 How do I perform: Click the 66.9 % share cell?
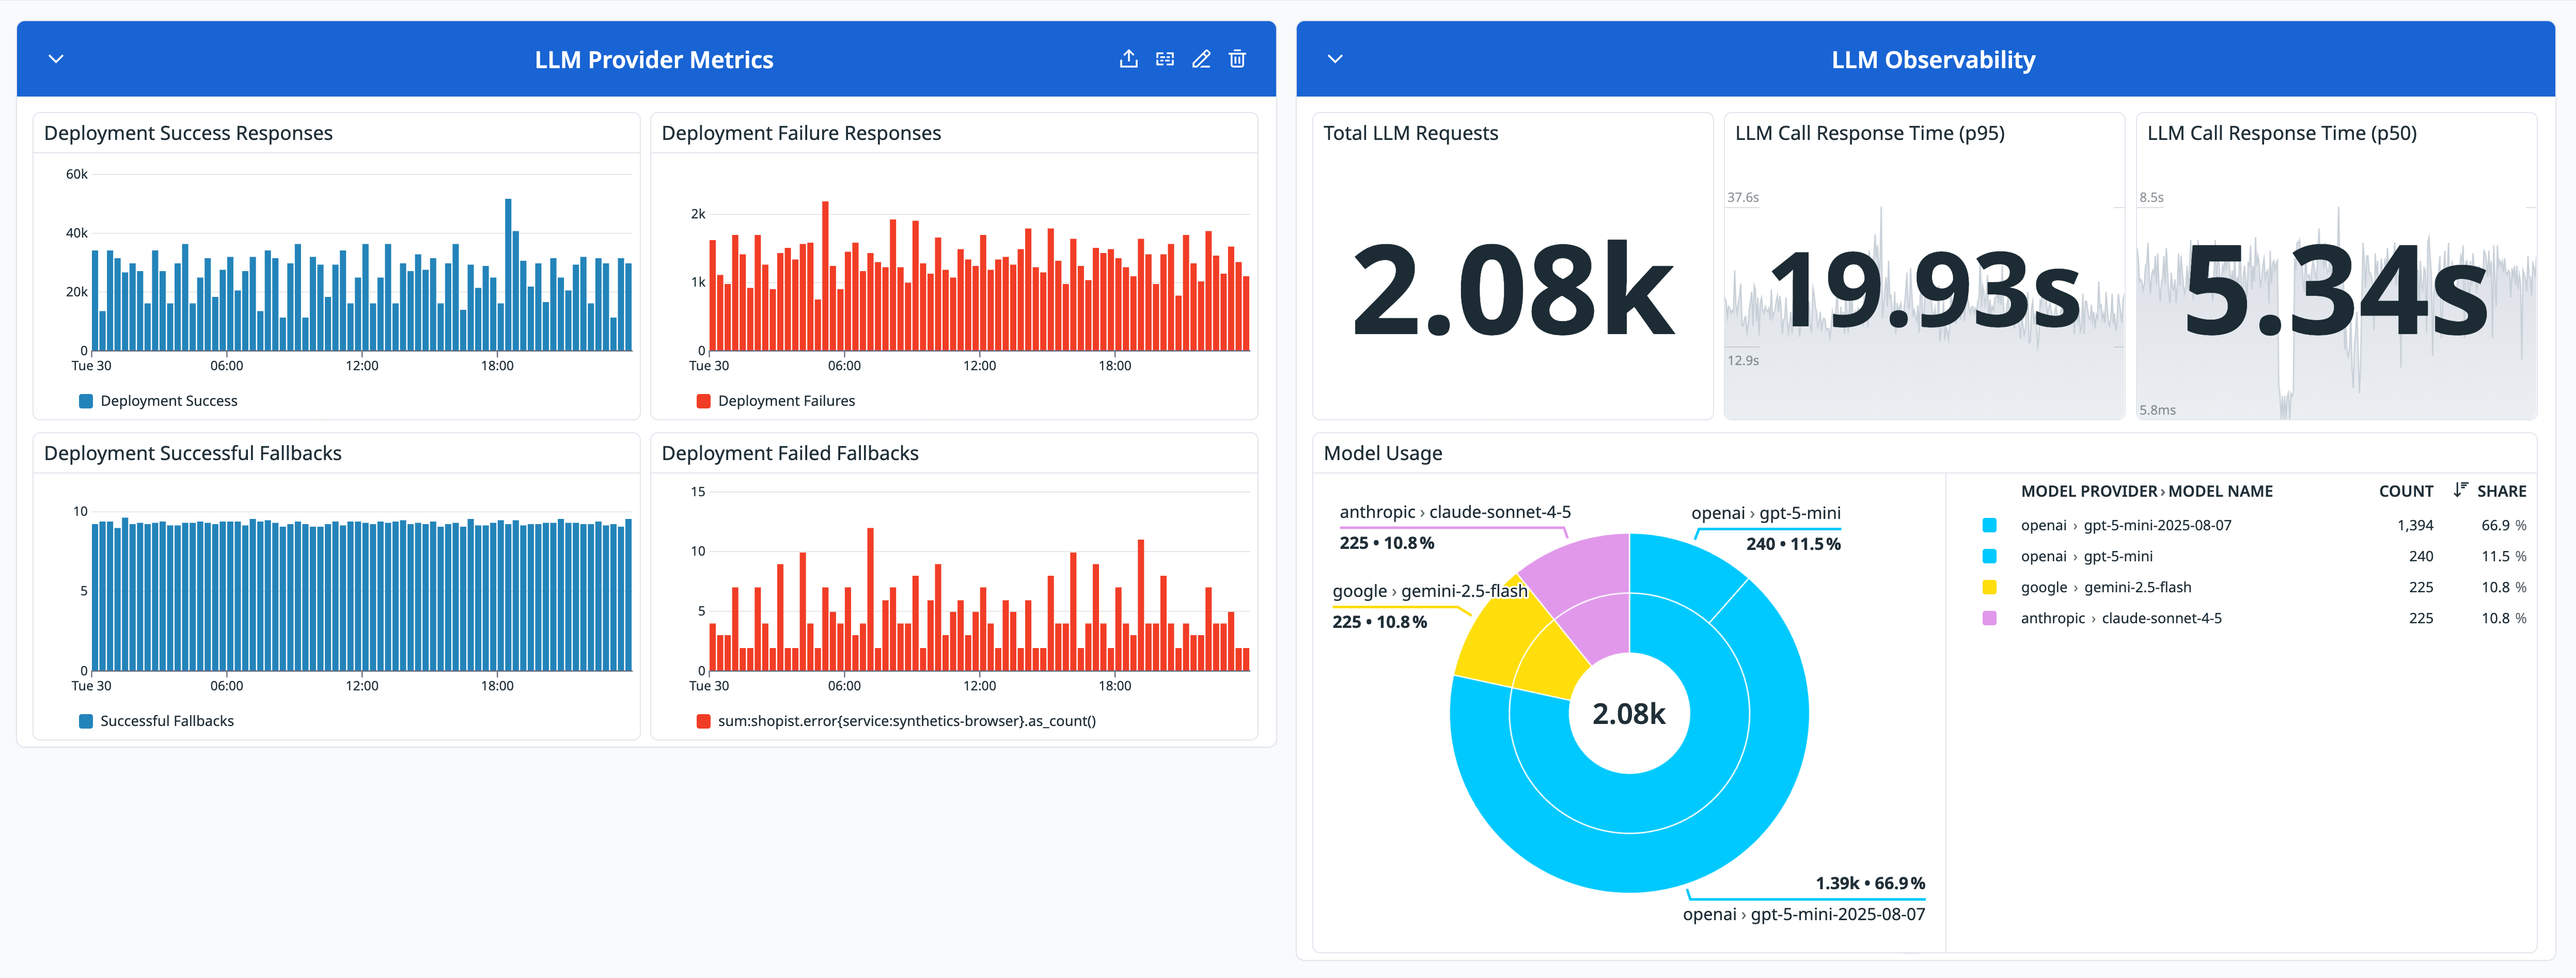[x=2503, y=525]
